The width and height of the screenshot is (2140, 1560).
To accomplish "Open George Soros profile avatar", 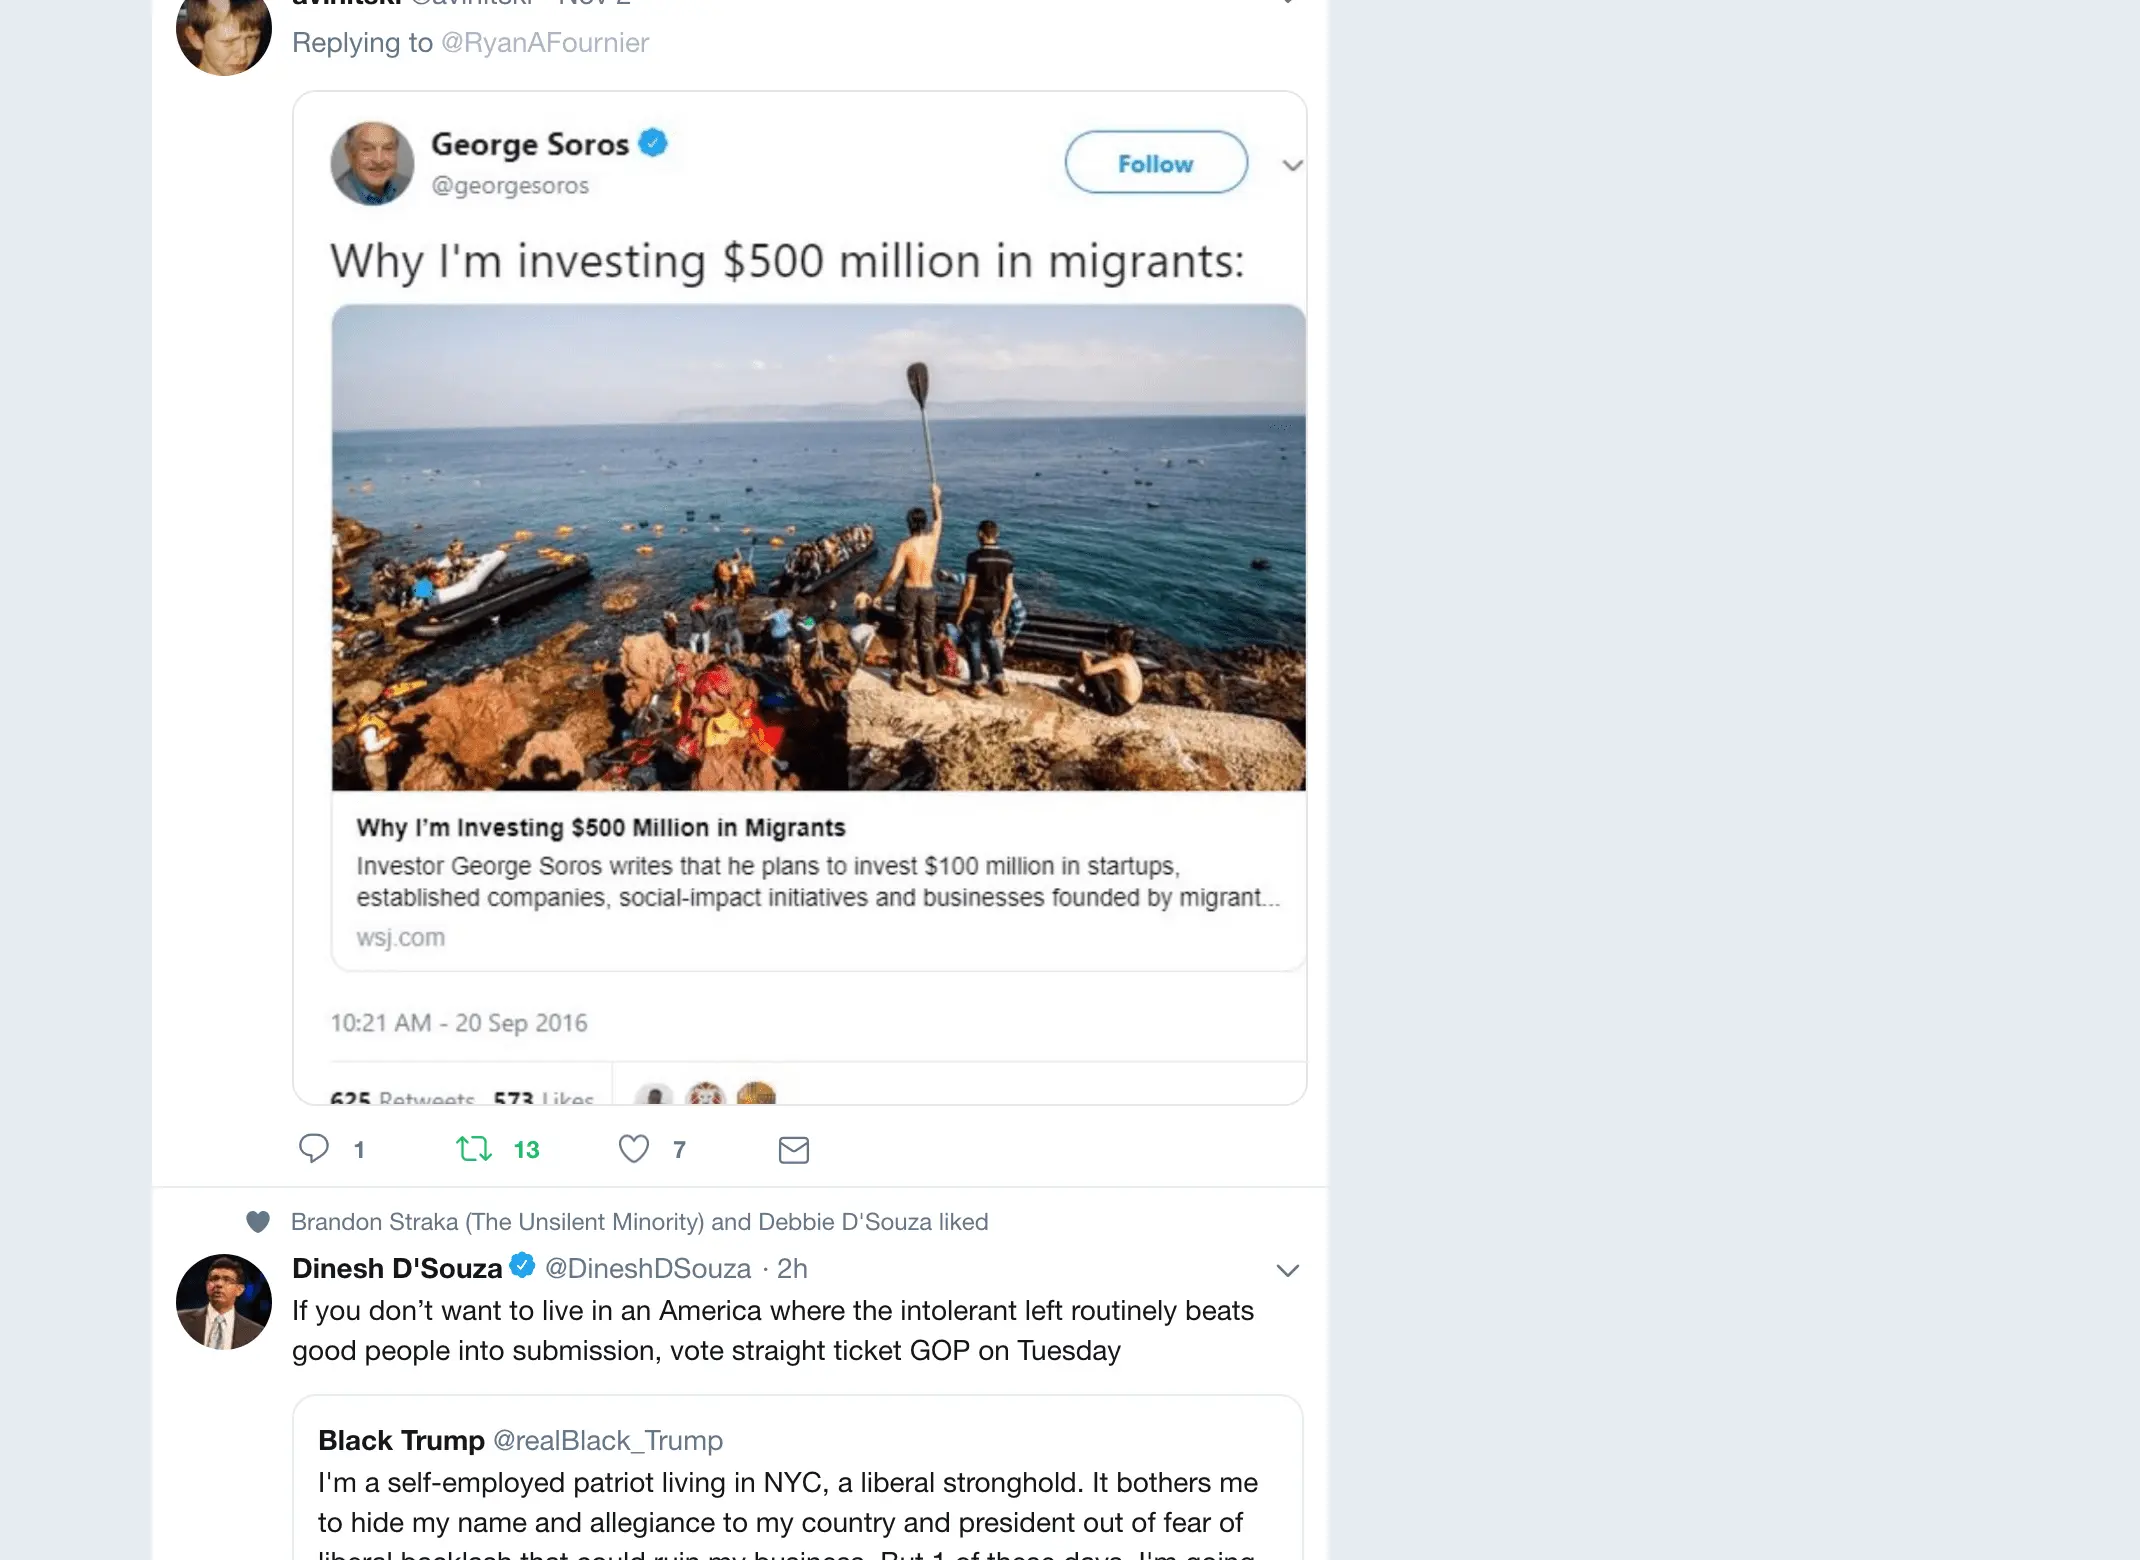I will (x=372, y=164).
